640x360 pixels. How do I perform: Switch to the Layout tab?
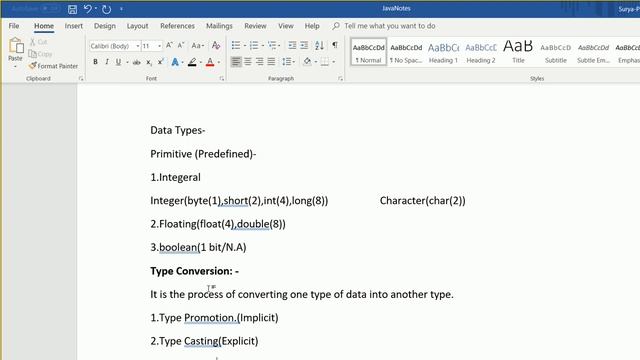pyautogui.click(x=137, y=26)
